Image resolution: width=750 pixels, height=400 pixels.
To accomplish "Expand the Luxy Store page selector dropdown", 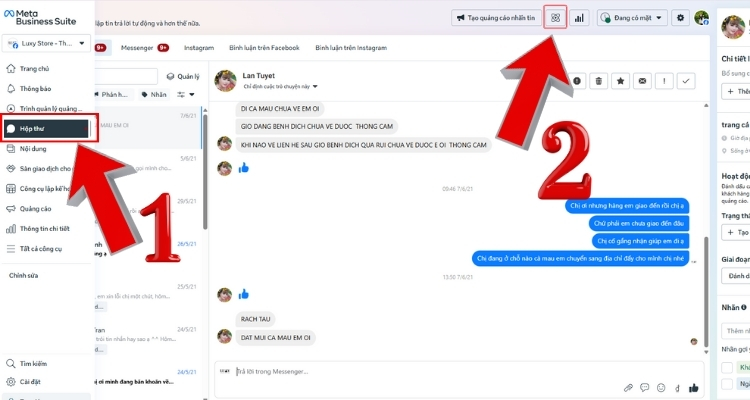I will [x=46, y=43].
